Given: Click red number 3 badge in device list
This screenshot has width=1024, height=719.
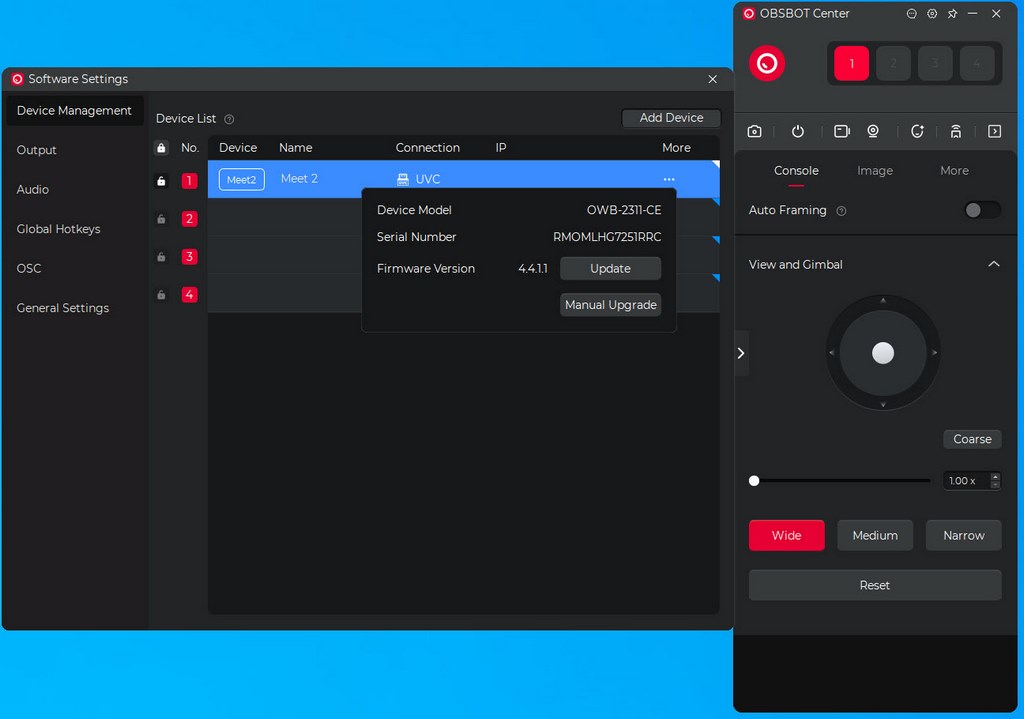Looking at the screenshot, I should point(189,257).
